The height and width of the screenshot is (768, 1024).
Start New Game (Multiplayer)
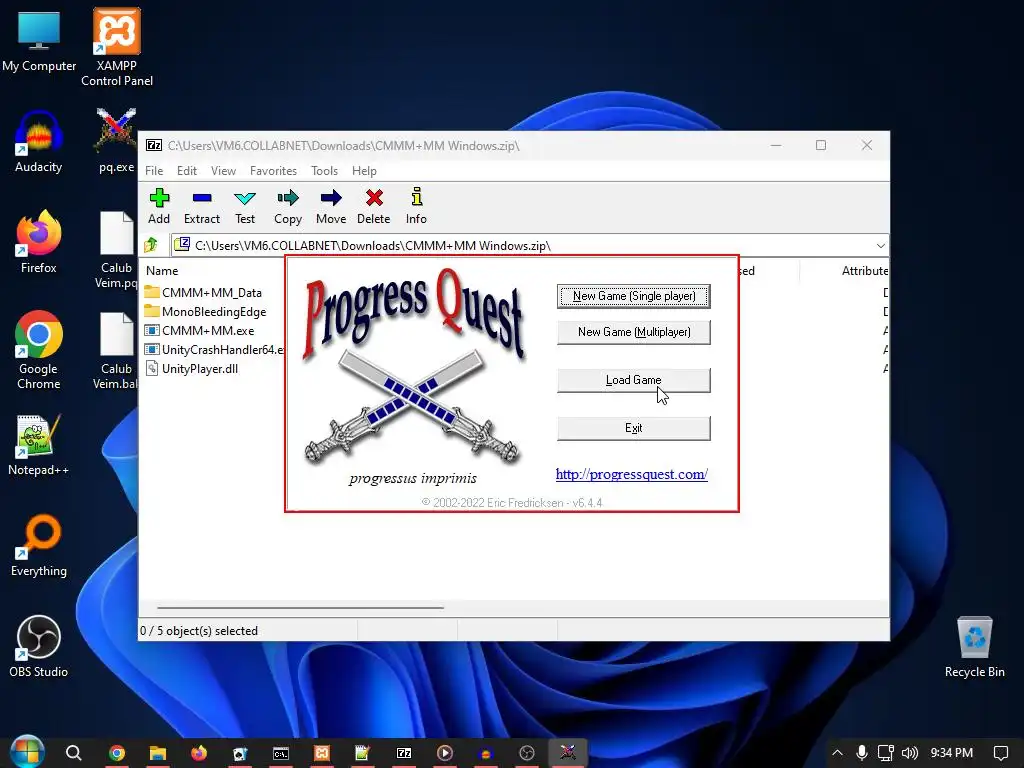tap(633, 332)
